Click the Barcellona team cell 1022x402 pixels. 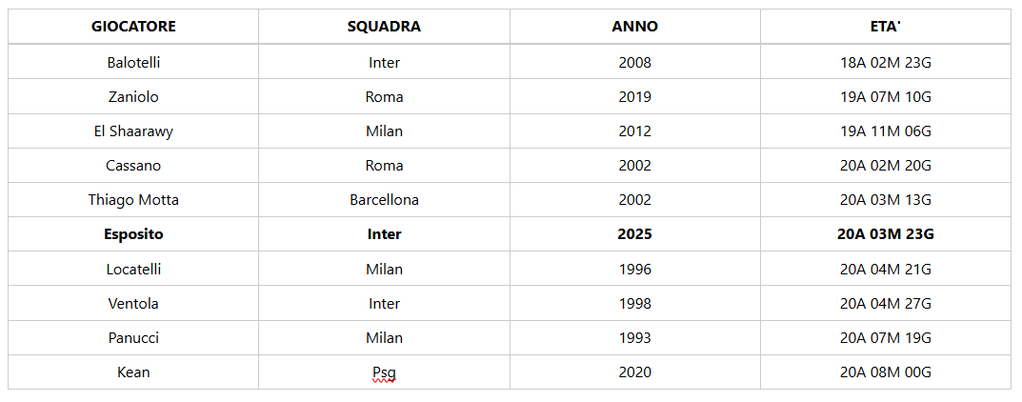point(384,200)
